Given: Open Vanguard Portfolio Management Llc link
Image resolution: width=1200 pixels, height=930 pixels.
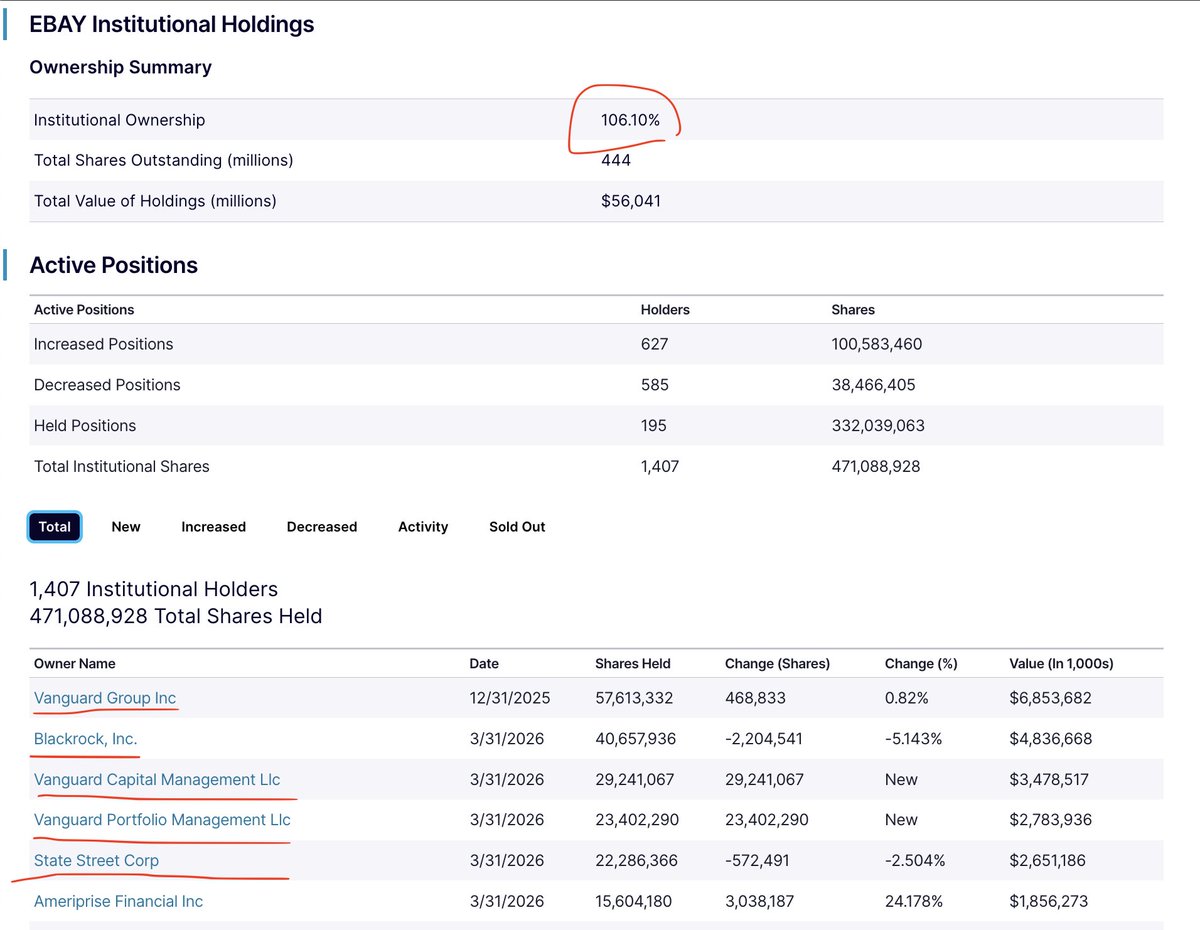Looking at the screenshot, I should (x=162, y=820).
